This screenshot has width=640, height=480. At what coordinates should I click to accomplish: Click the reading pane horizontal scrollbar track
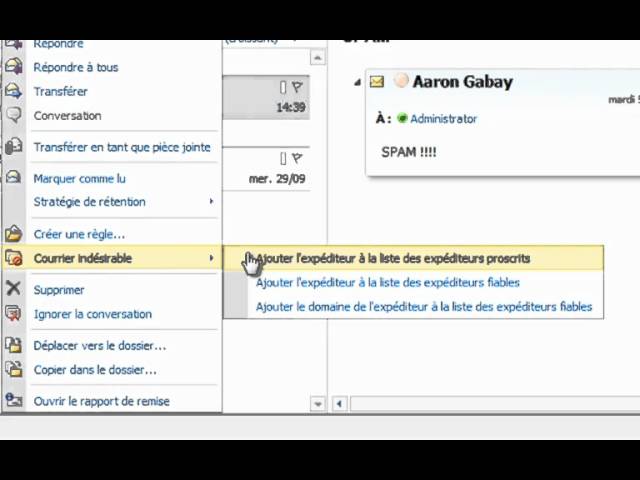(x=495, y=404)
